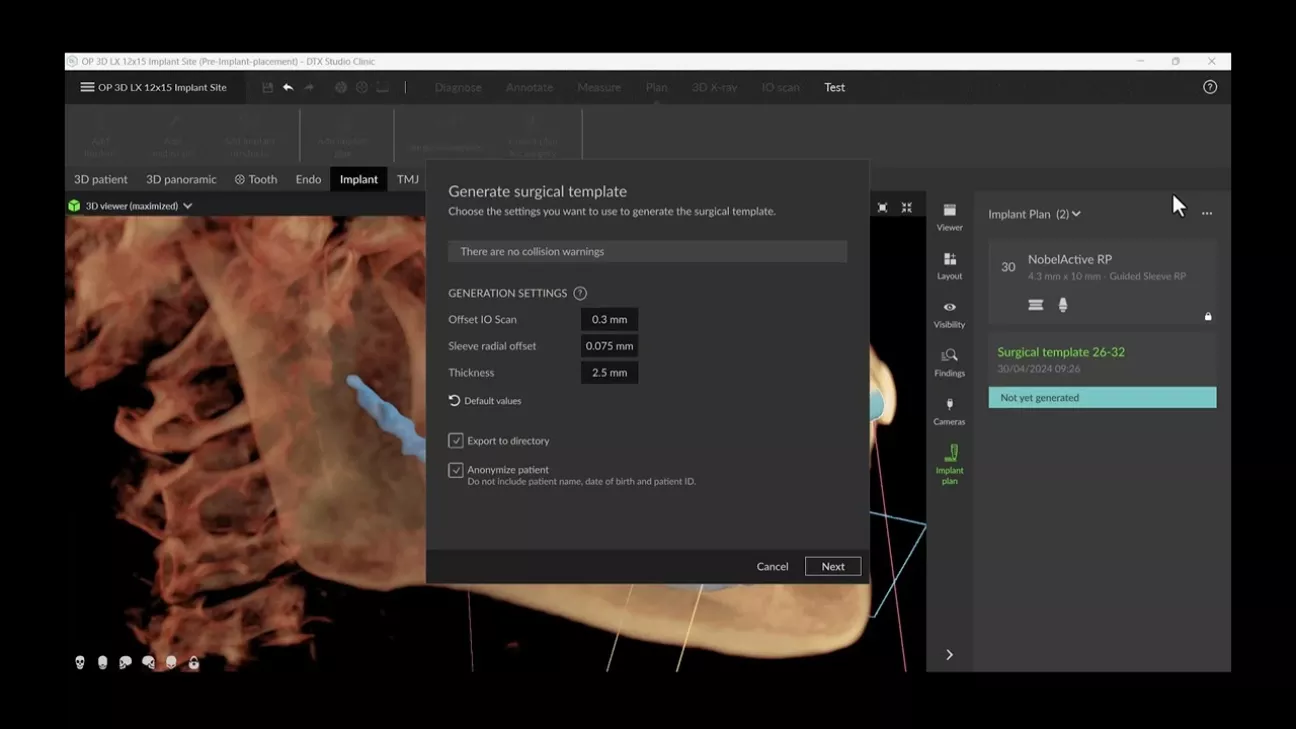Open the Visibility eye panel
The image size is (1296, 729).
pos(949,314)
